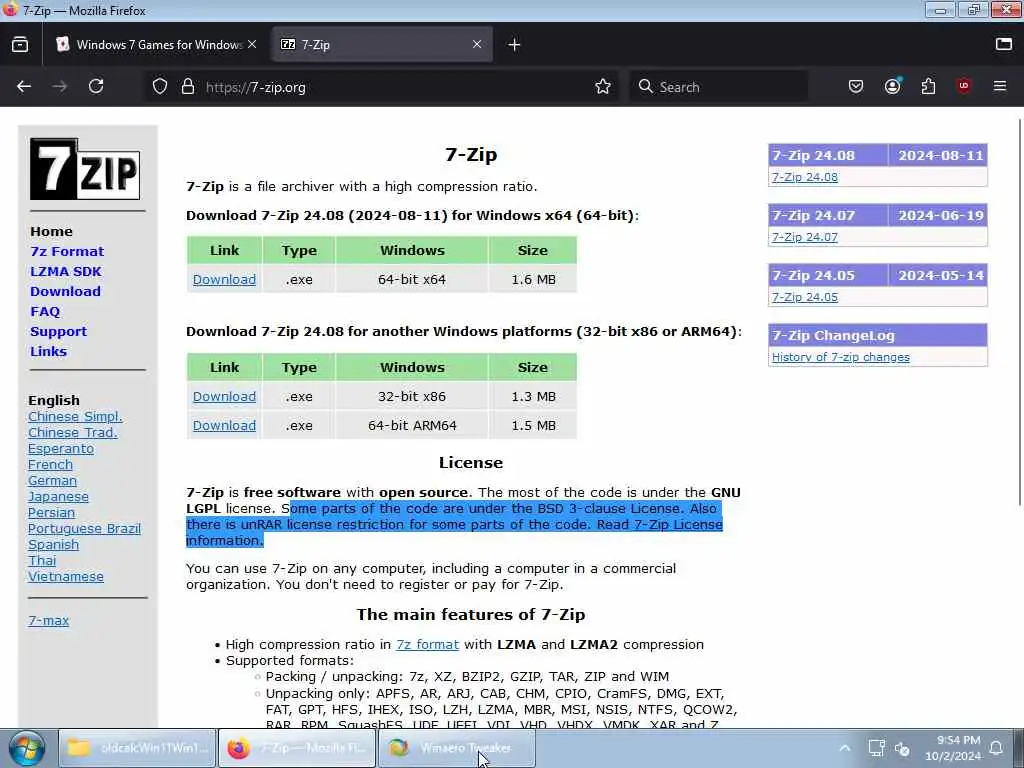The width and height of the screenshot is (1024, 768).
Task: Open the Links sidebar entry
Action: coord(48,351)
